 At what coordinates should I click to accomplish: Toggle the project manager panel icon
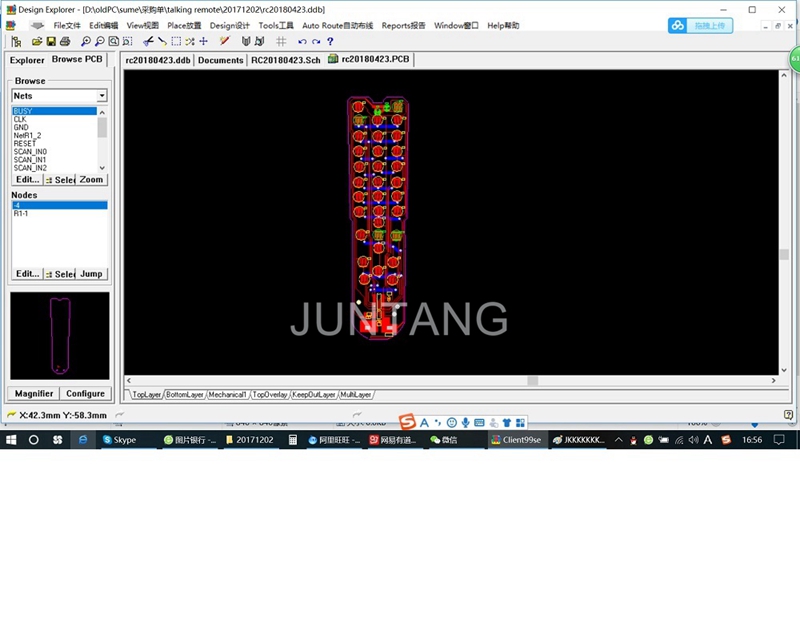[x=16, y=41]
